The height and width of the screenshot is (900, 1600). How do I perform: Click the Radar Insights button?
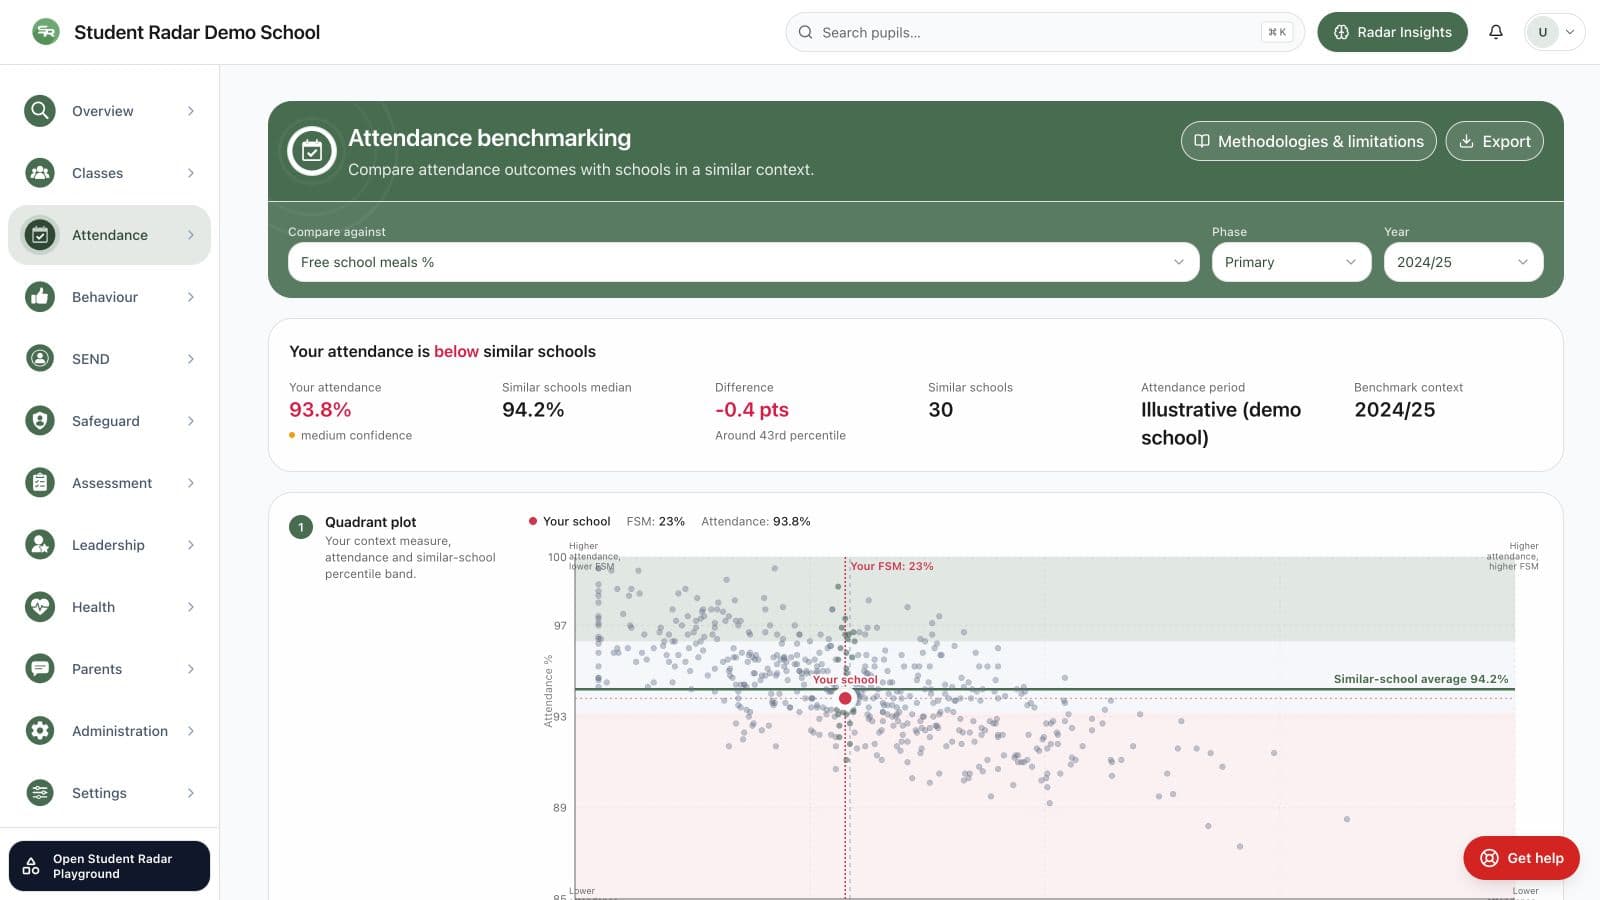[x=1392, y=32]
